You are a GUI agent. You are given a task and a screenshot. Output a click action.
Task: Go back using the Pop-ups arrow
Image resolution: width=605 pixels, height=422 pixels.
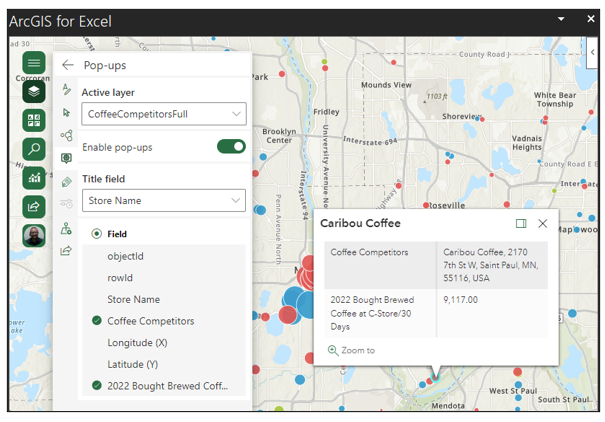[68, 65]
